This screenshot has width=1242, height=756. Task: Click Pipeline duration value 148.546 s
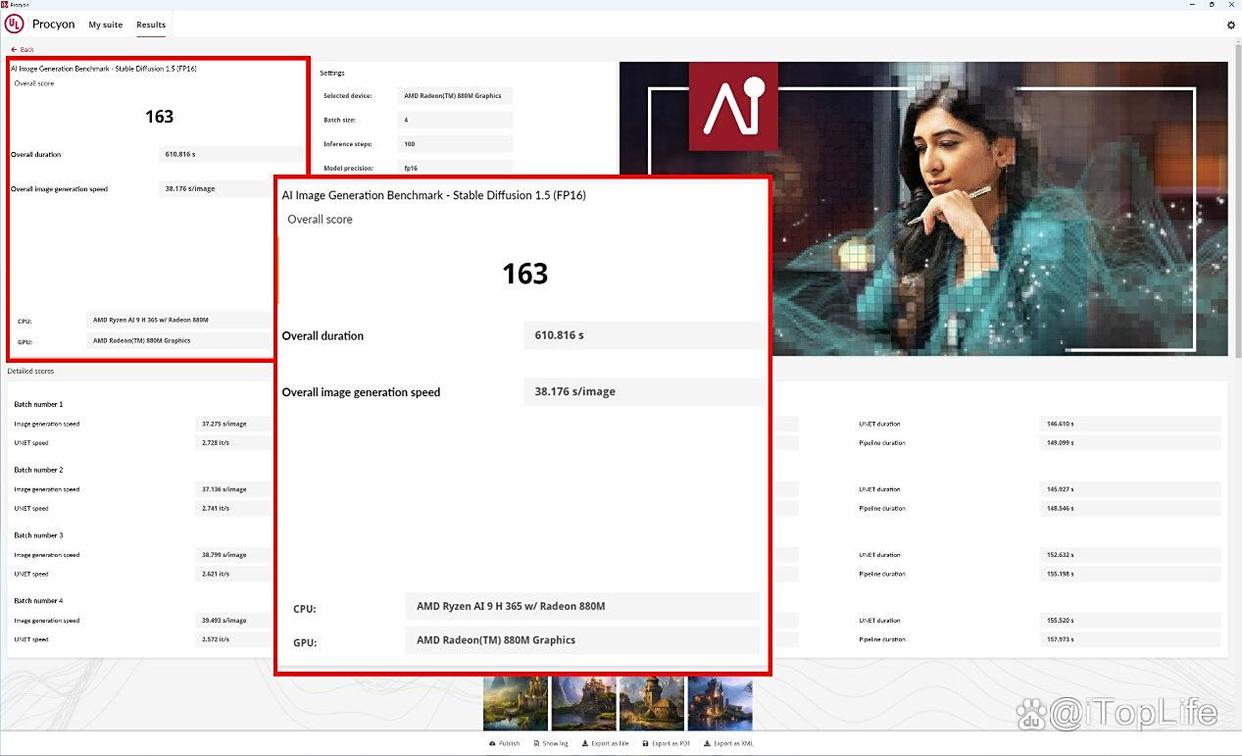tap(1130, 509)
